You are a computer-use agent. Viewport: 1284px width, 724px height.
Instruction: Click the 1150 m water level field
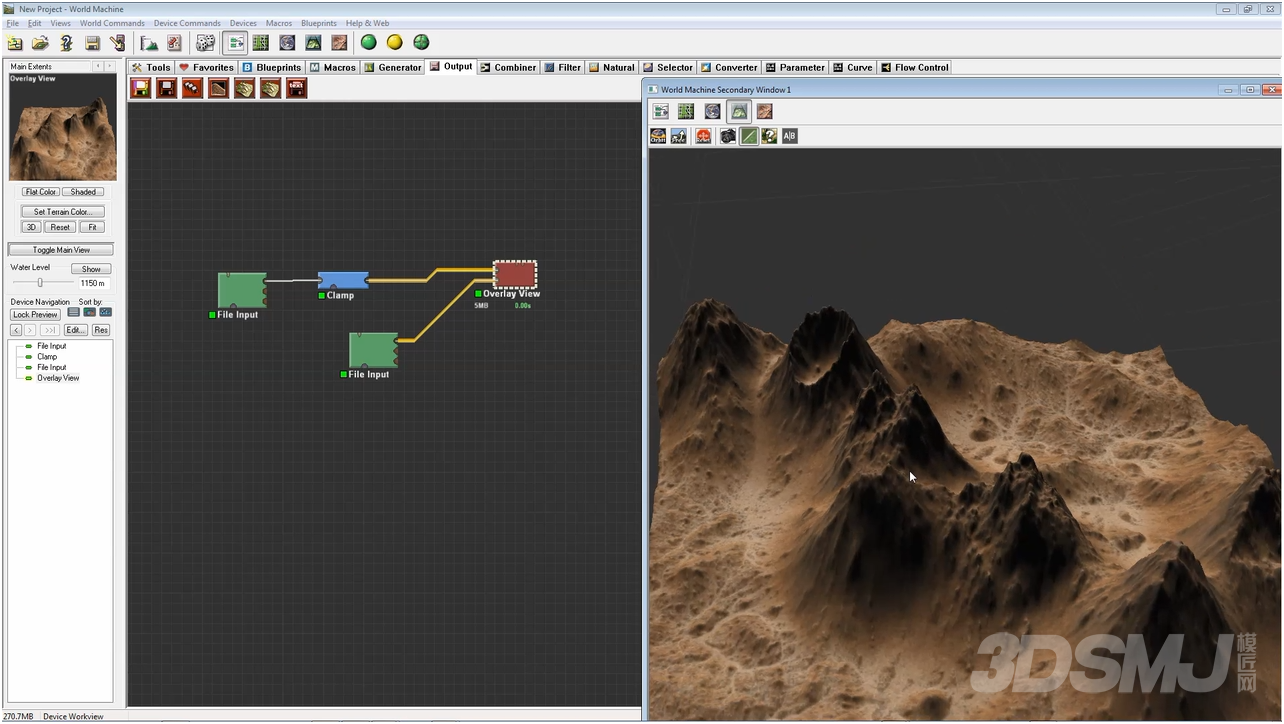(x=93, y=283)
